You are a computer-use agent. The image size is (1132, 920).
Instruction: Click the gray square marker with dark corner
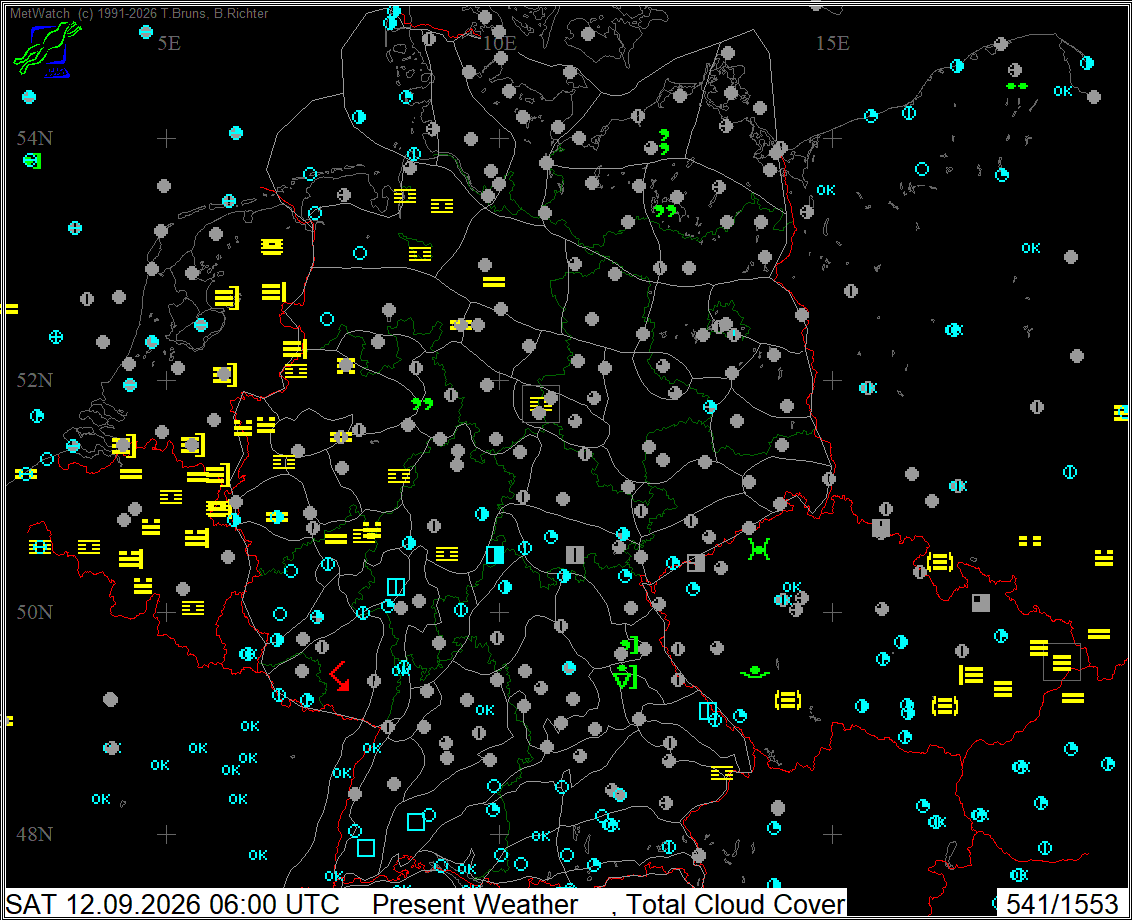point(980,602)
